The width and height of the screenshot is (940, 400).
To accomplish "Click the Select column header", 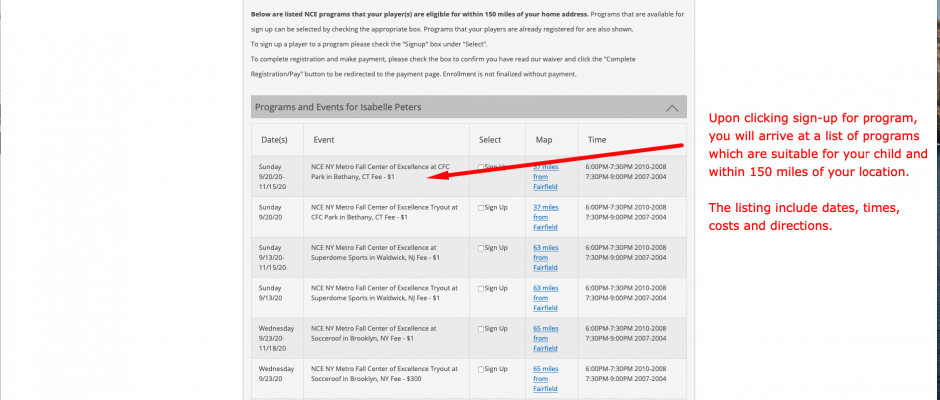I will click(490, 140).
